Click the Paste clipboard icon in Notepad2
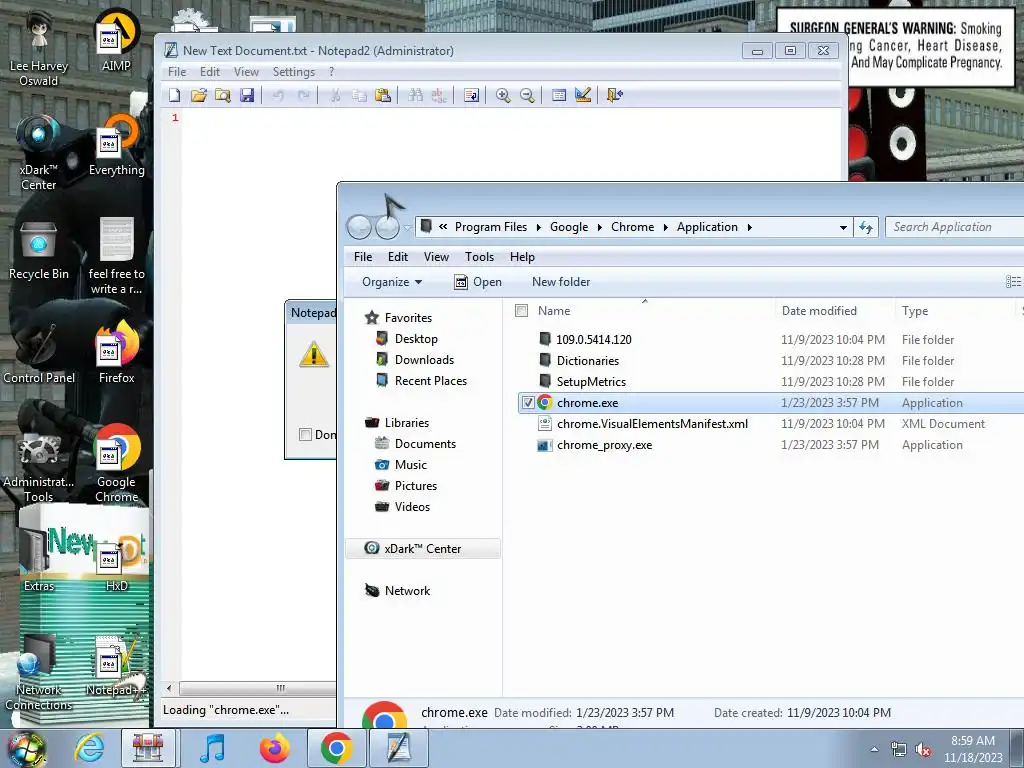1024x768 pixels. [x=383, y=95]
